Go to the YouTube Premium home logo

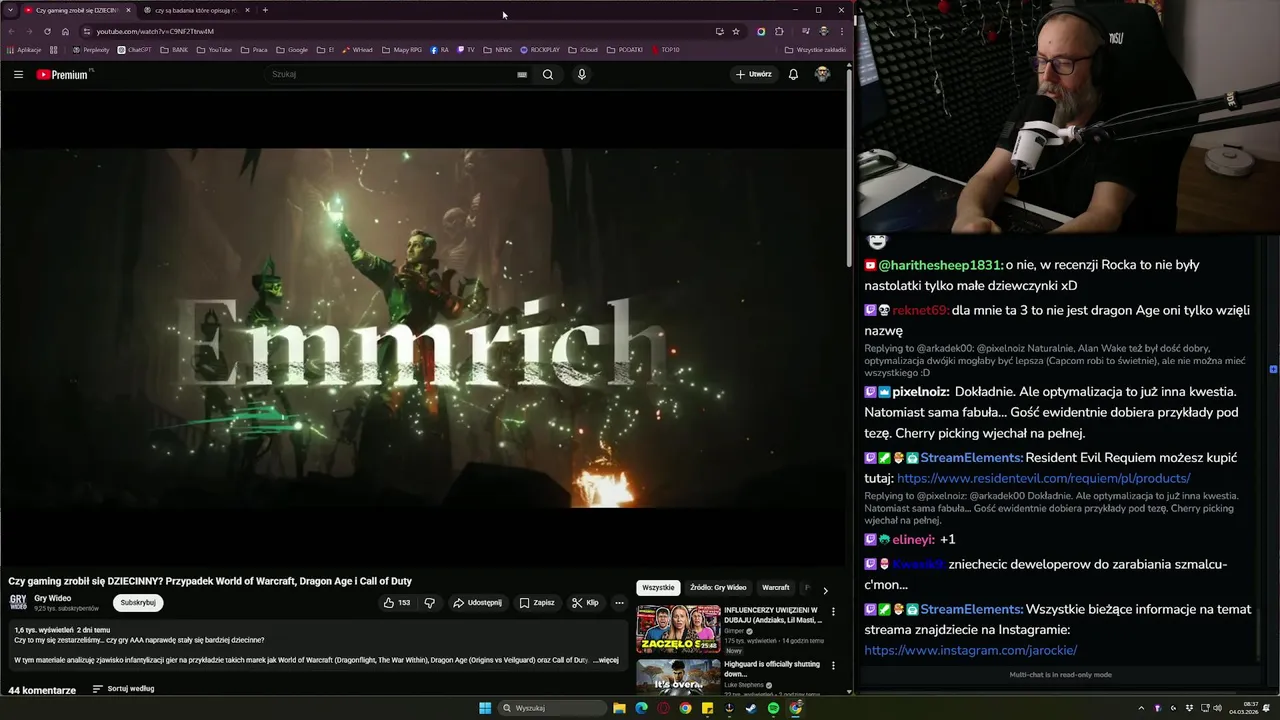pyautogui.click(x=64, y=74)
